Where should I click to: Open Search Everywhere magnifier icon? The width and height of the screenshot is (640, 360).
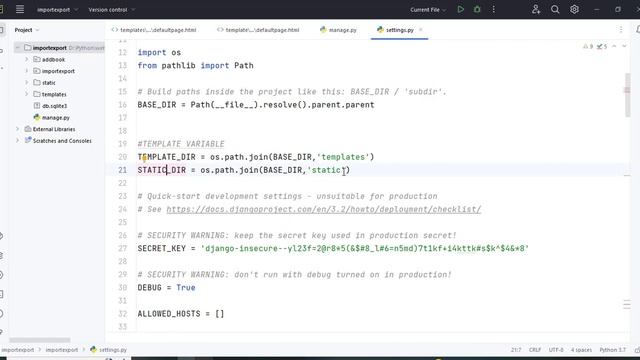(555, 9)
